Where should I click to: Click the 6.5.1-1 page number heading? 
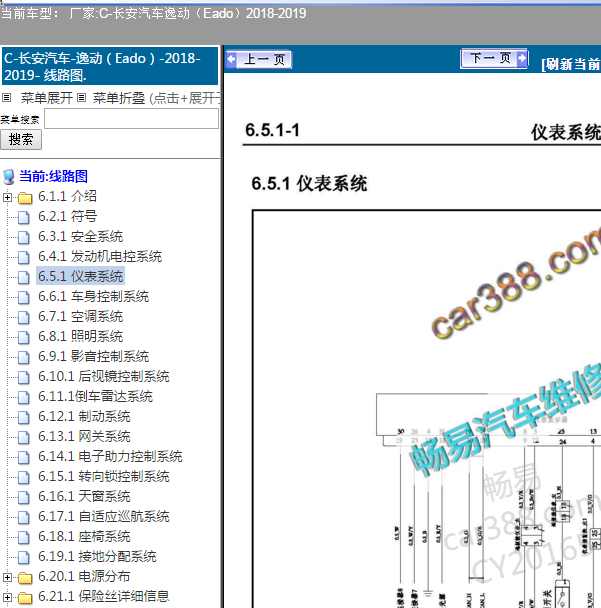(x=272, y=130)
